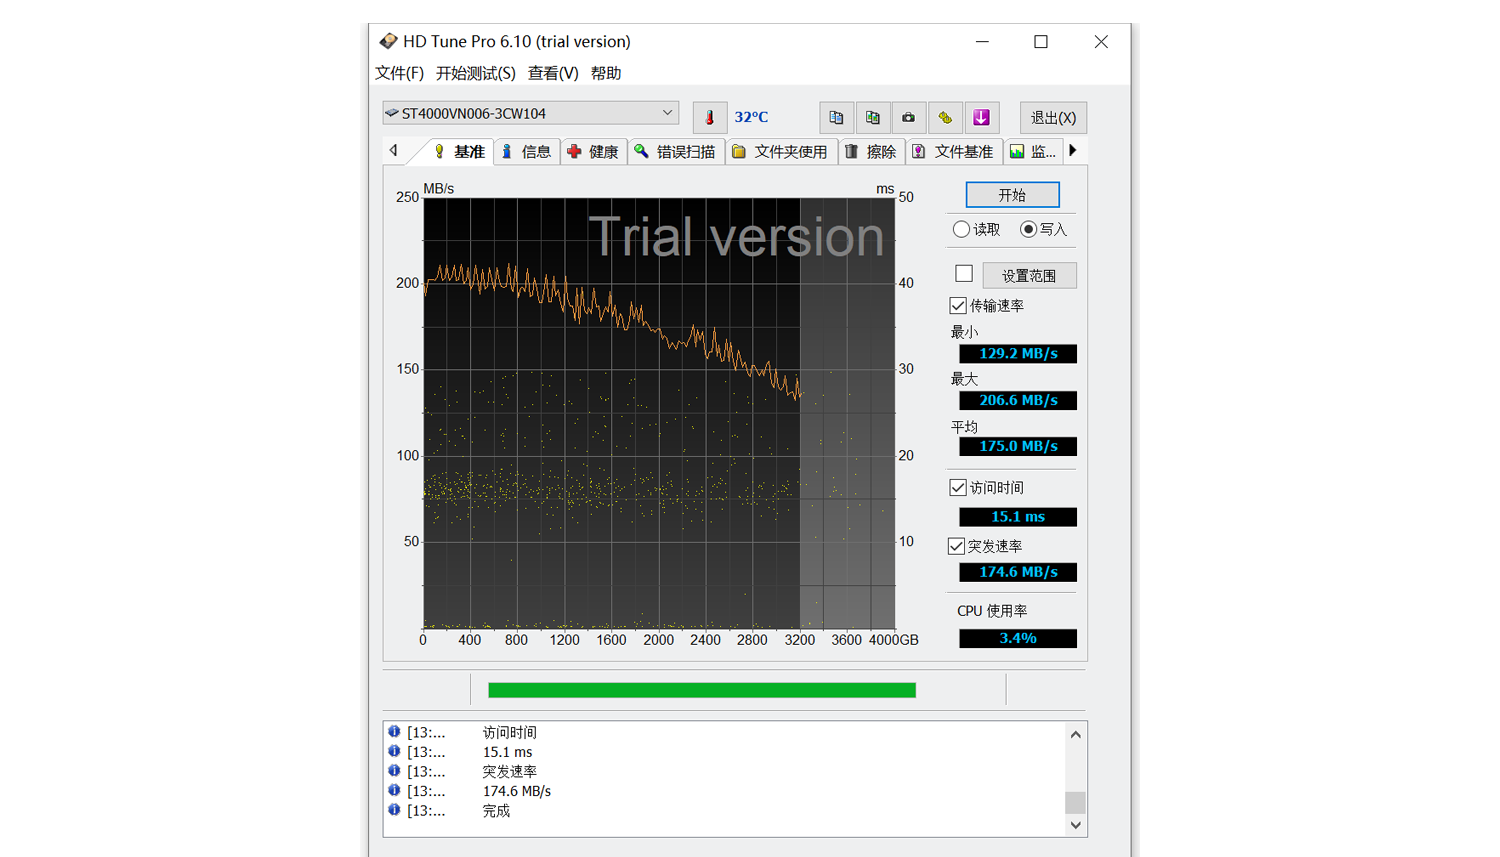The width and height of the screenshot is (1500, 857).
Task: Click the green progress bar
Action: coord(702,690)
